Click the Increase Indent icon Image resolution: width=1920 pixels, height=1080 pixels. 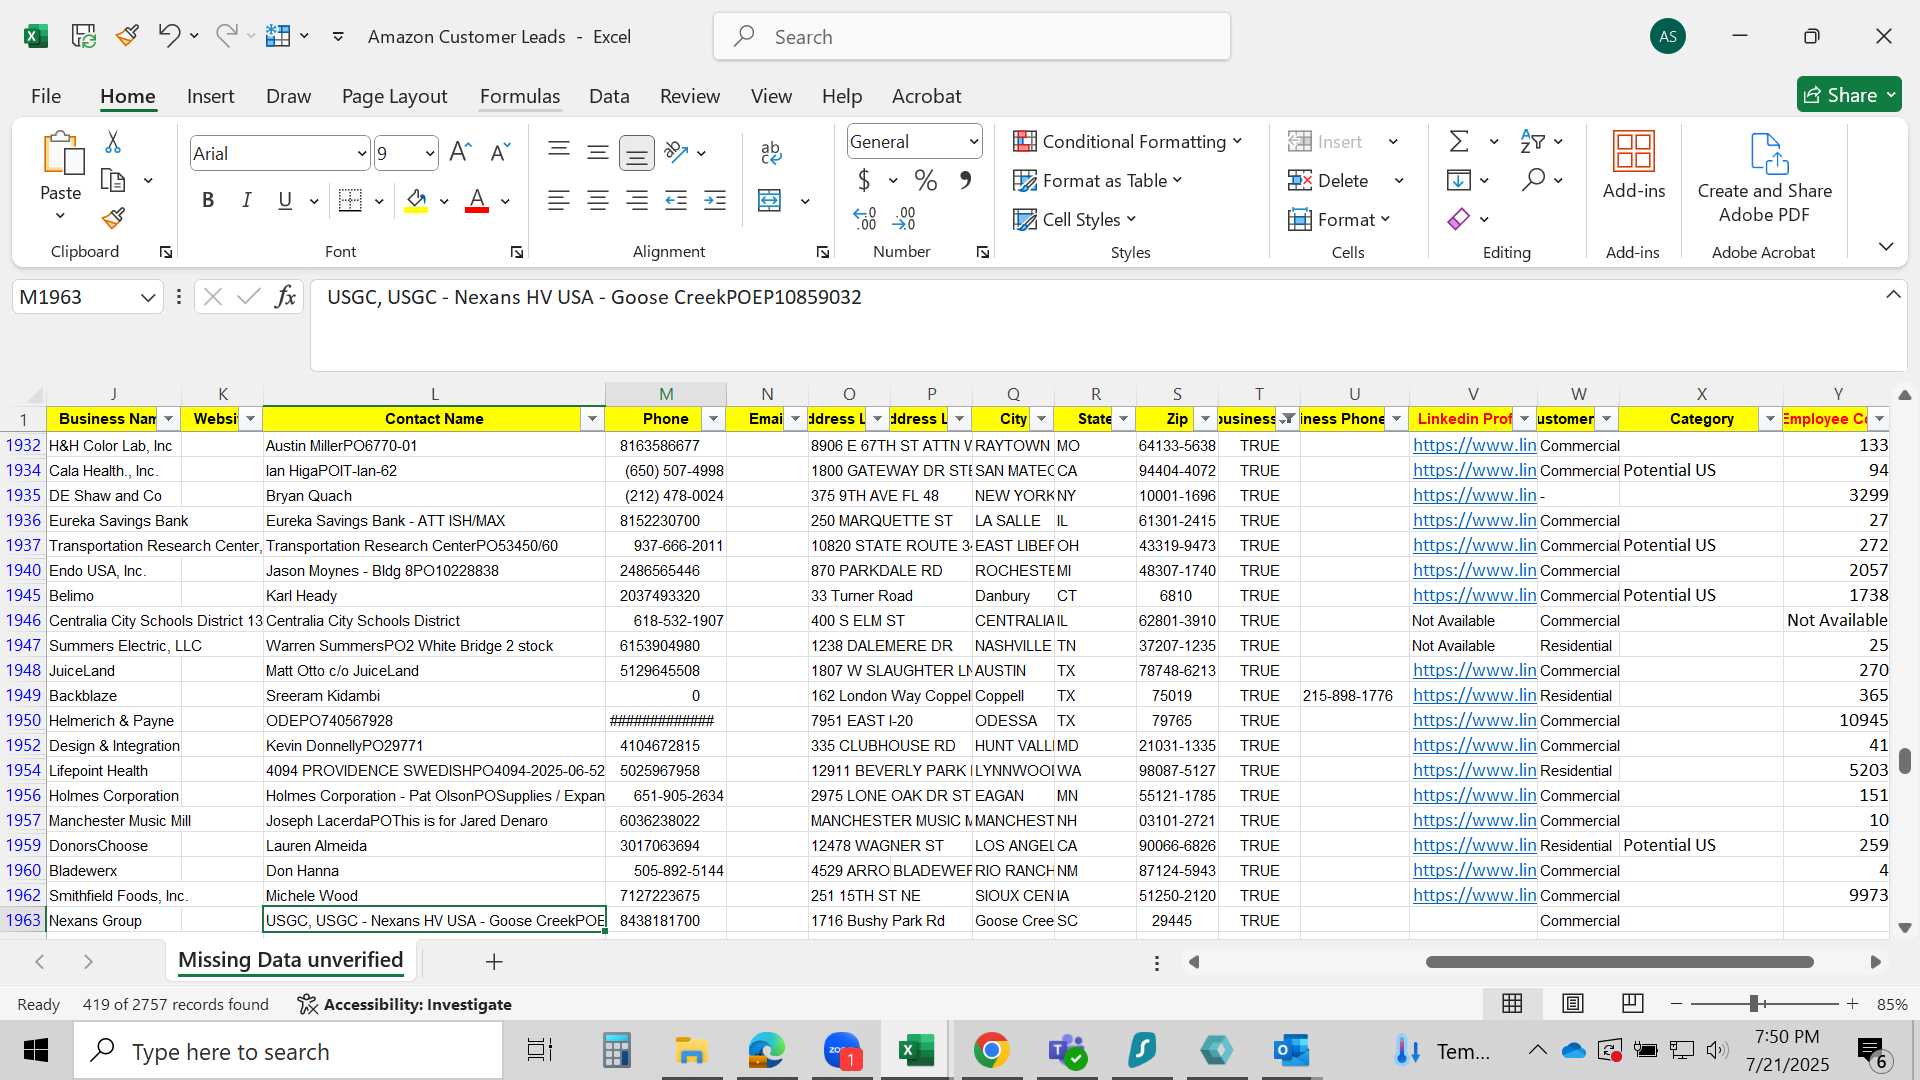[715, 200]
